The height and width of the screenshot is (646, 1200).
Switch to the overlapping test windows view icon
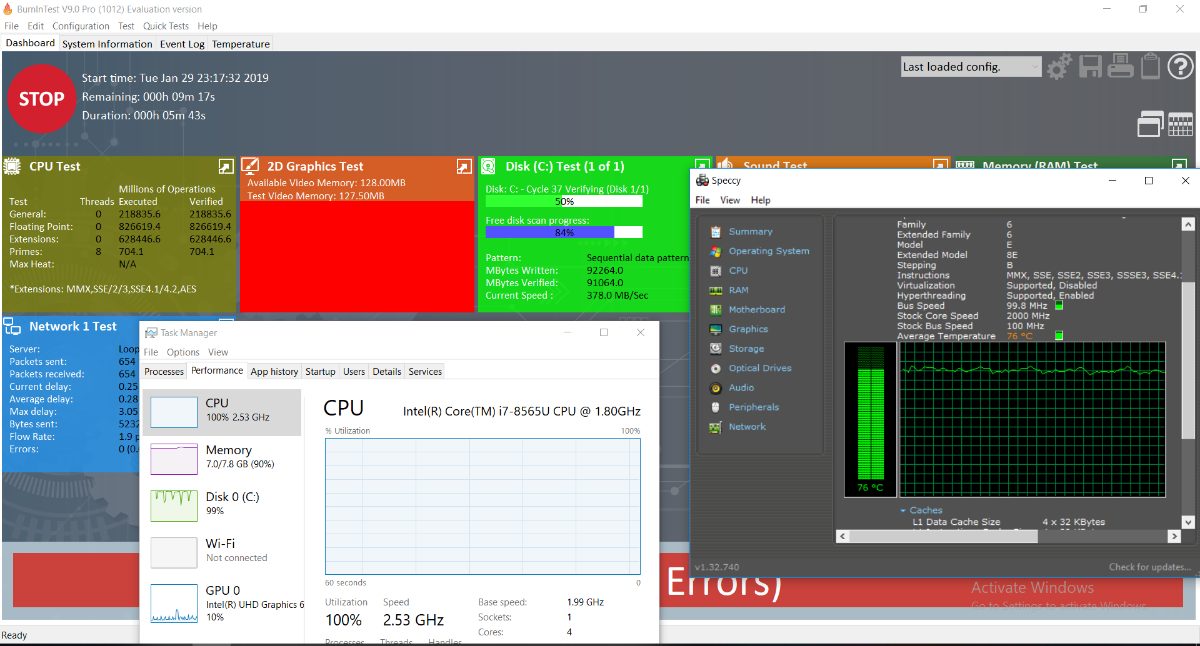[x=1150, y=124]
